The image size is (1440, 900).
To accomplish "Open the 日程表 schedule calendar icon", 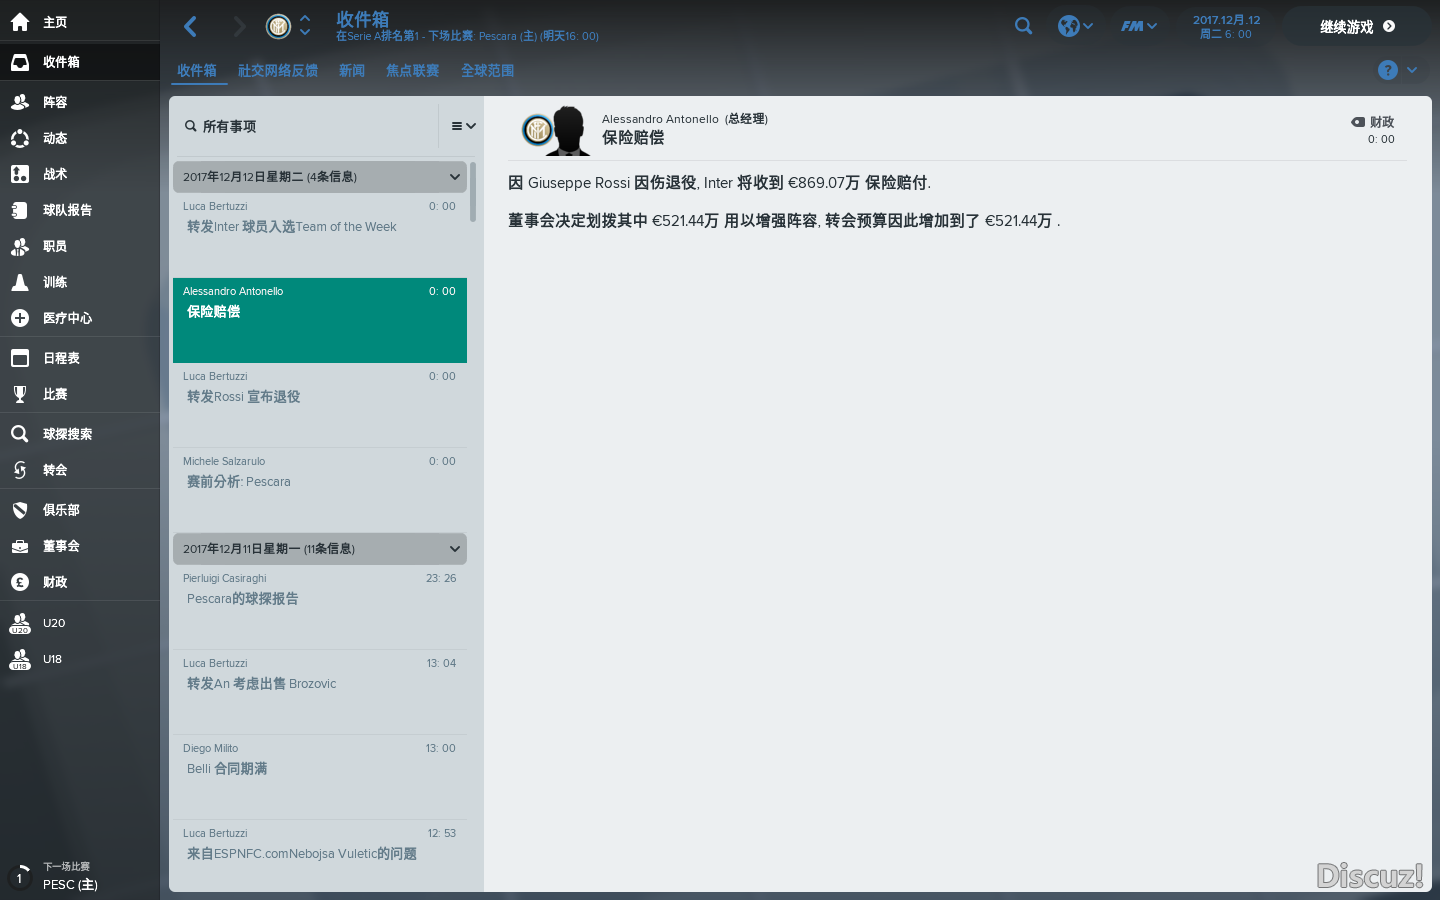I will (20, 358).
